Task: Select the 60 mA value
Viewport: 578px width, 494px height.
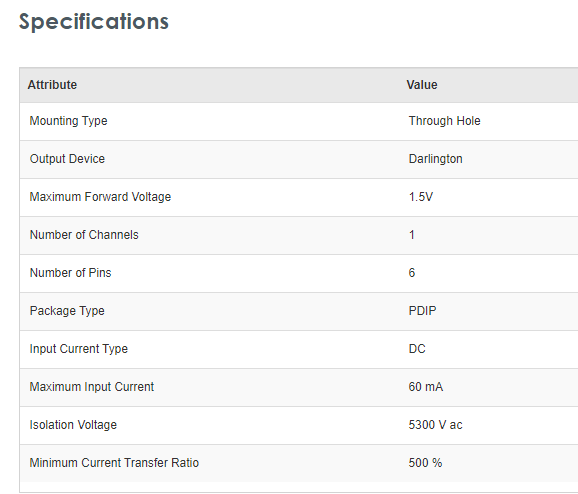Action: [x=426, y=387]
